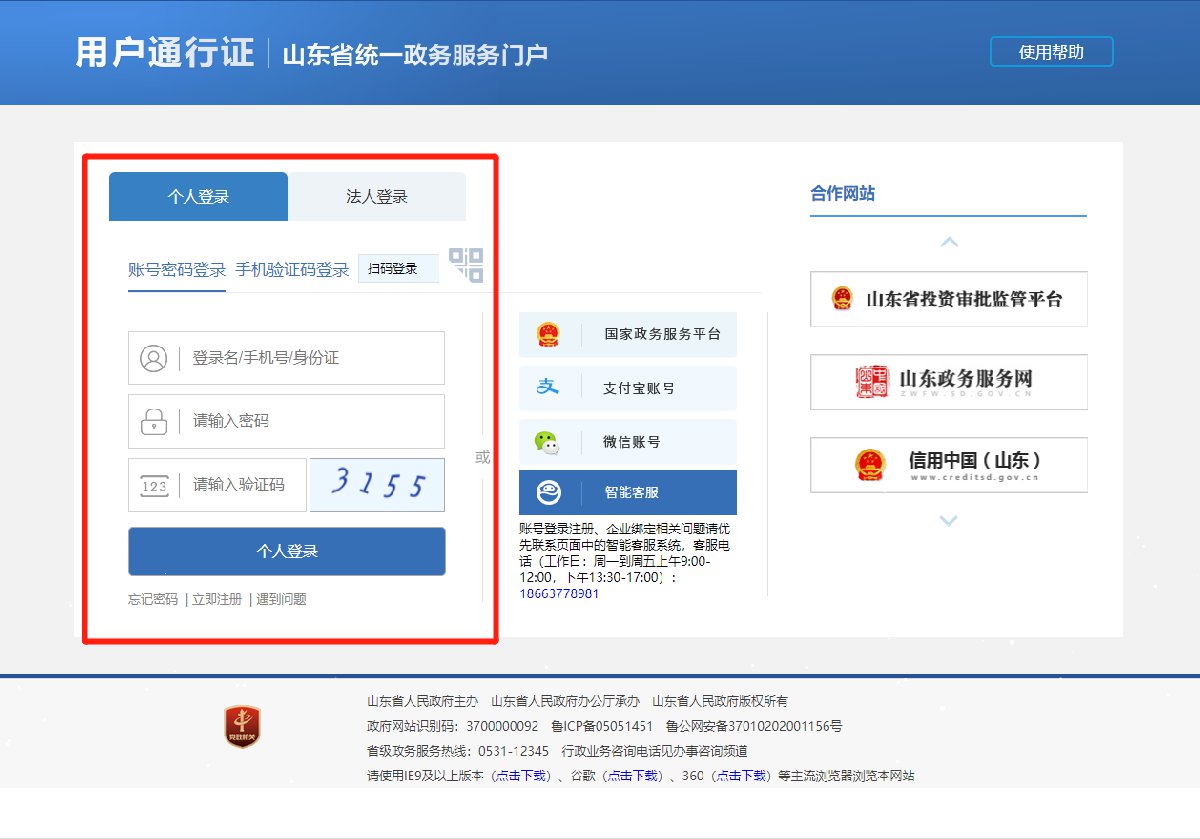
Task: Open 使用帮助 in the header
Action: (1051, 52)
